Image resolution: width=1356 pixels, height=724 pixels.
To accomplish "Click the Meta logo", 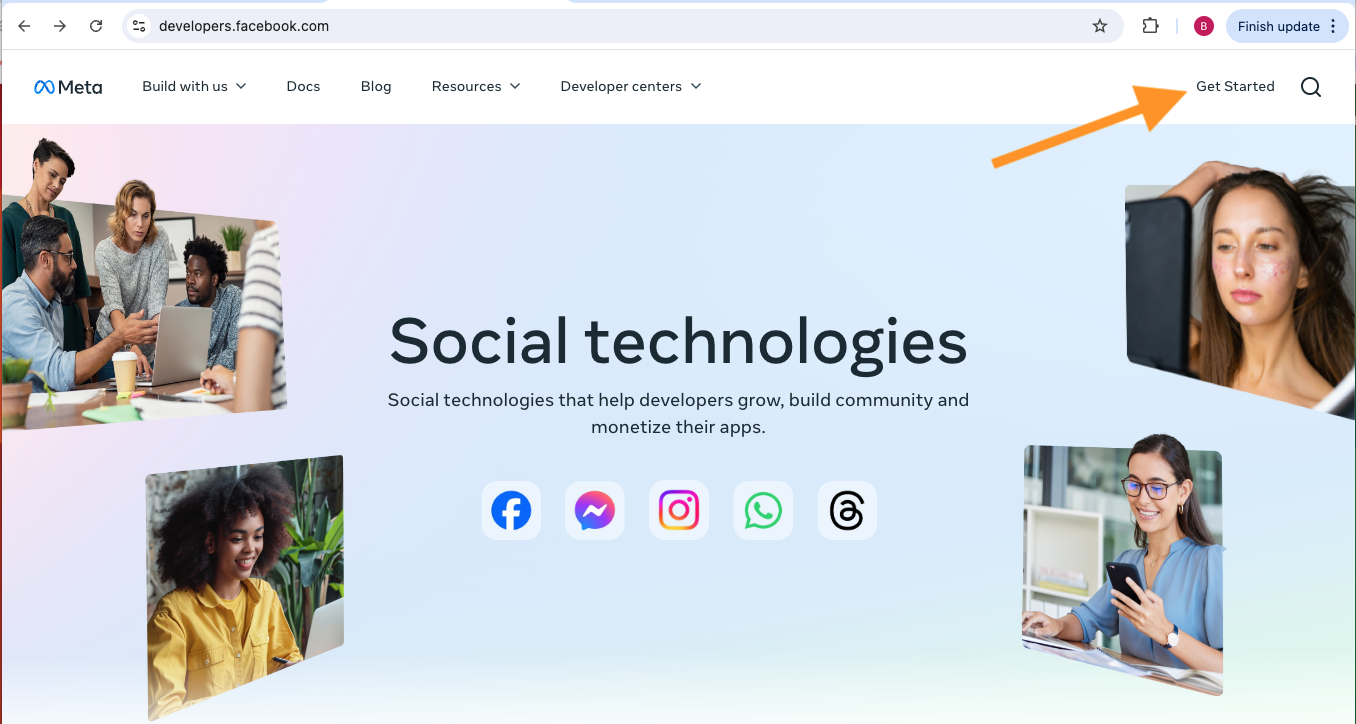I will [x=68, y=87].
